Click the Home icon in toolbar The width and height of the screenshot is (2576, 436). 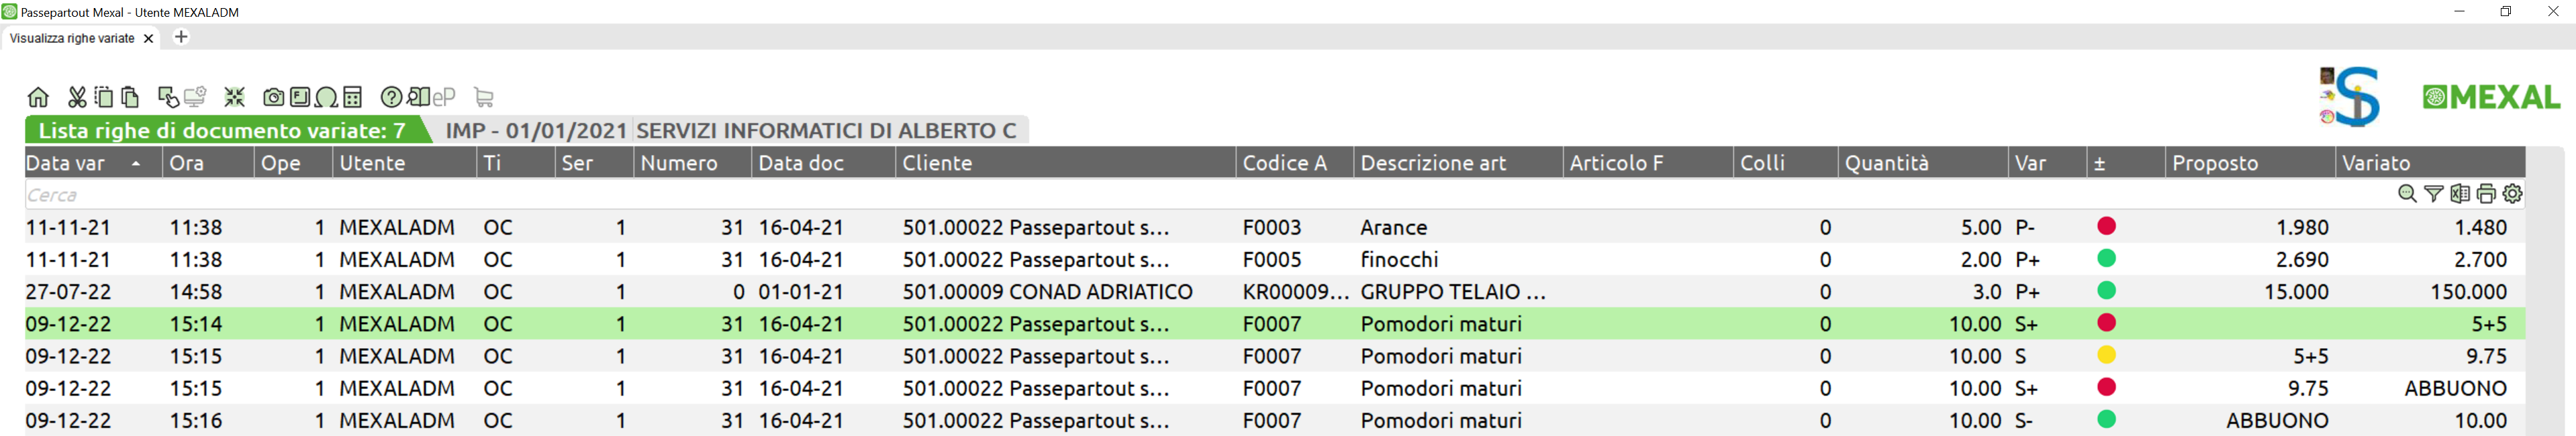[38, 97]
